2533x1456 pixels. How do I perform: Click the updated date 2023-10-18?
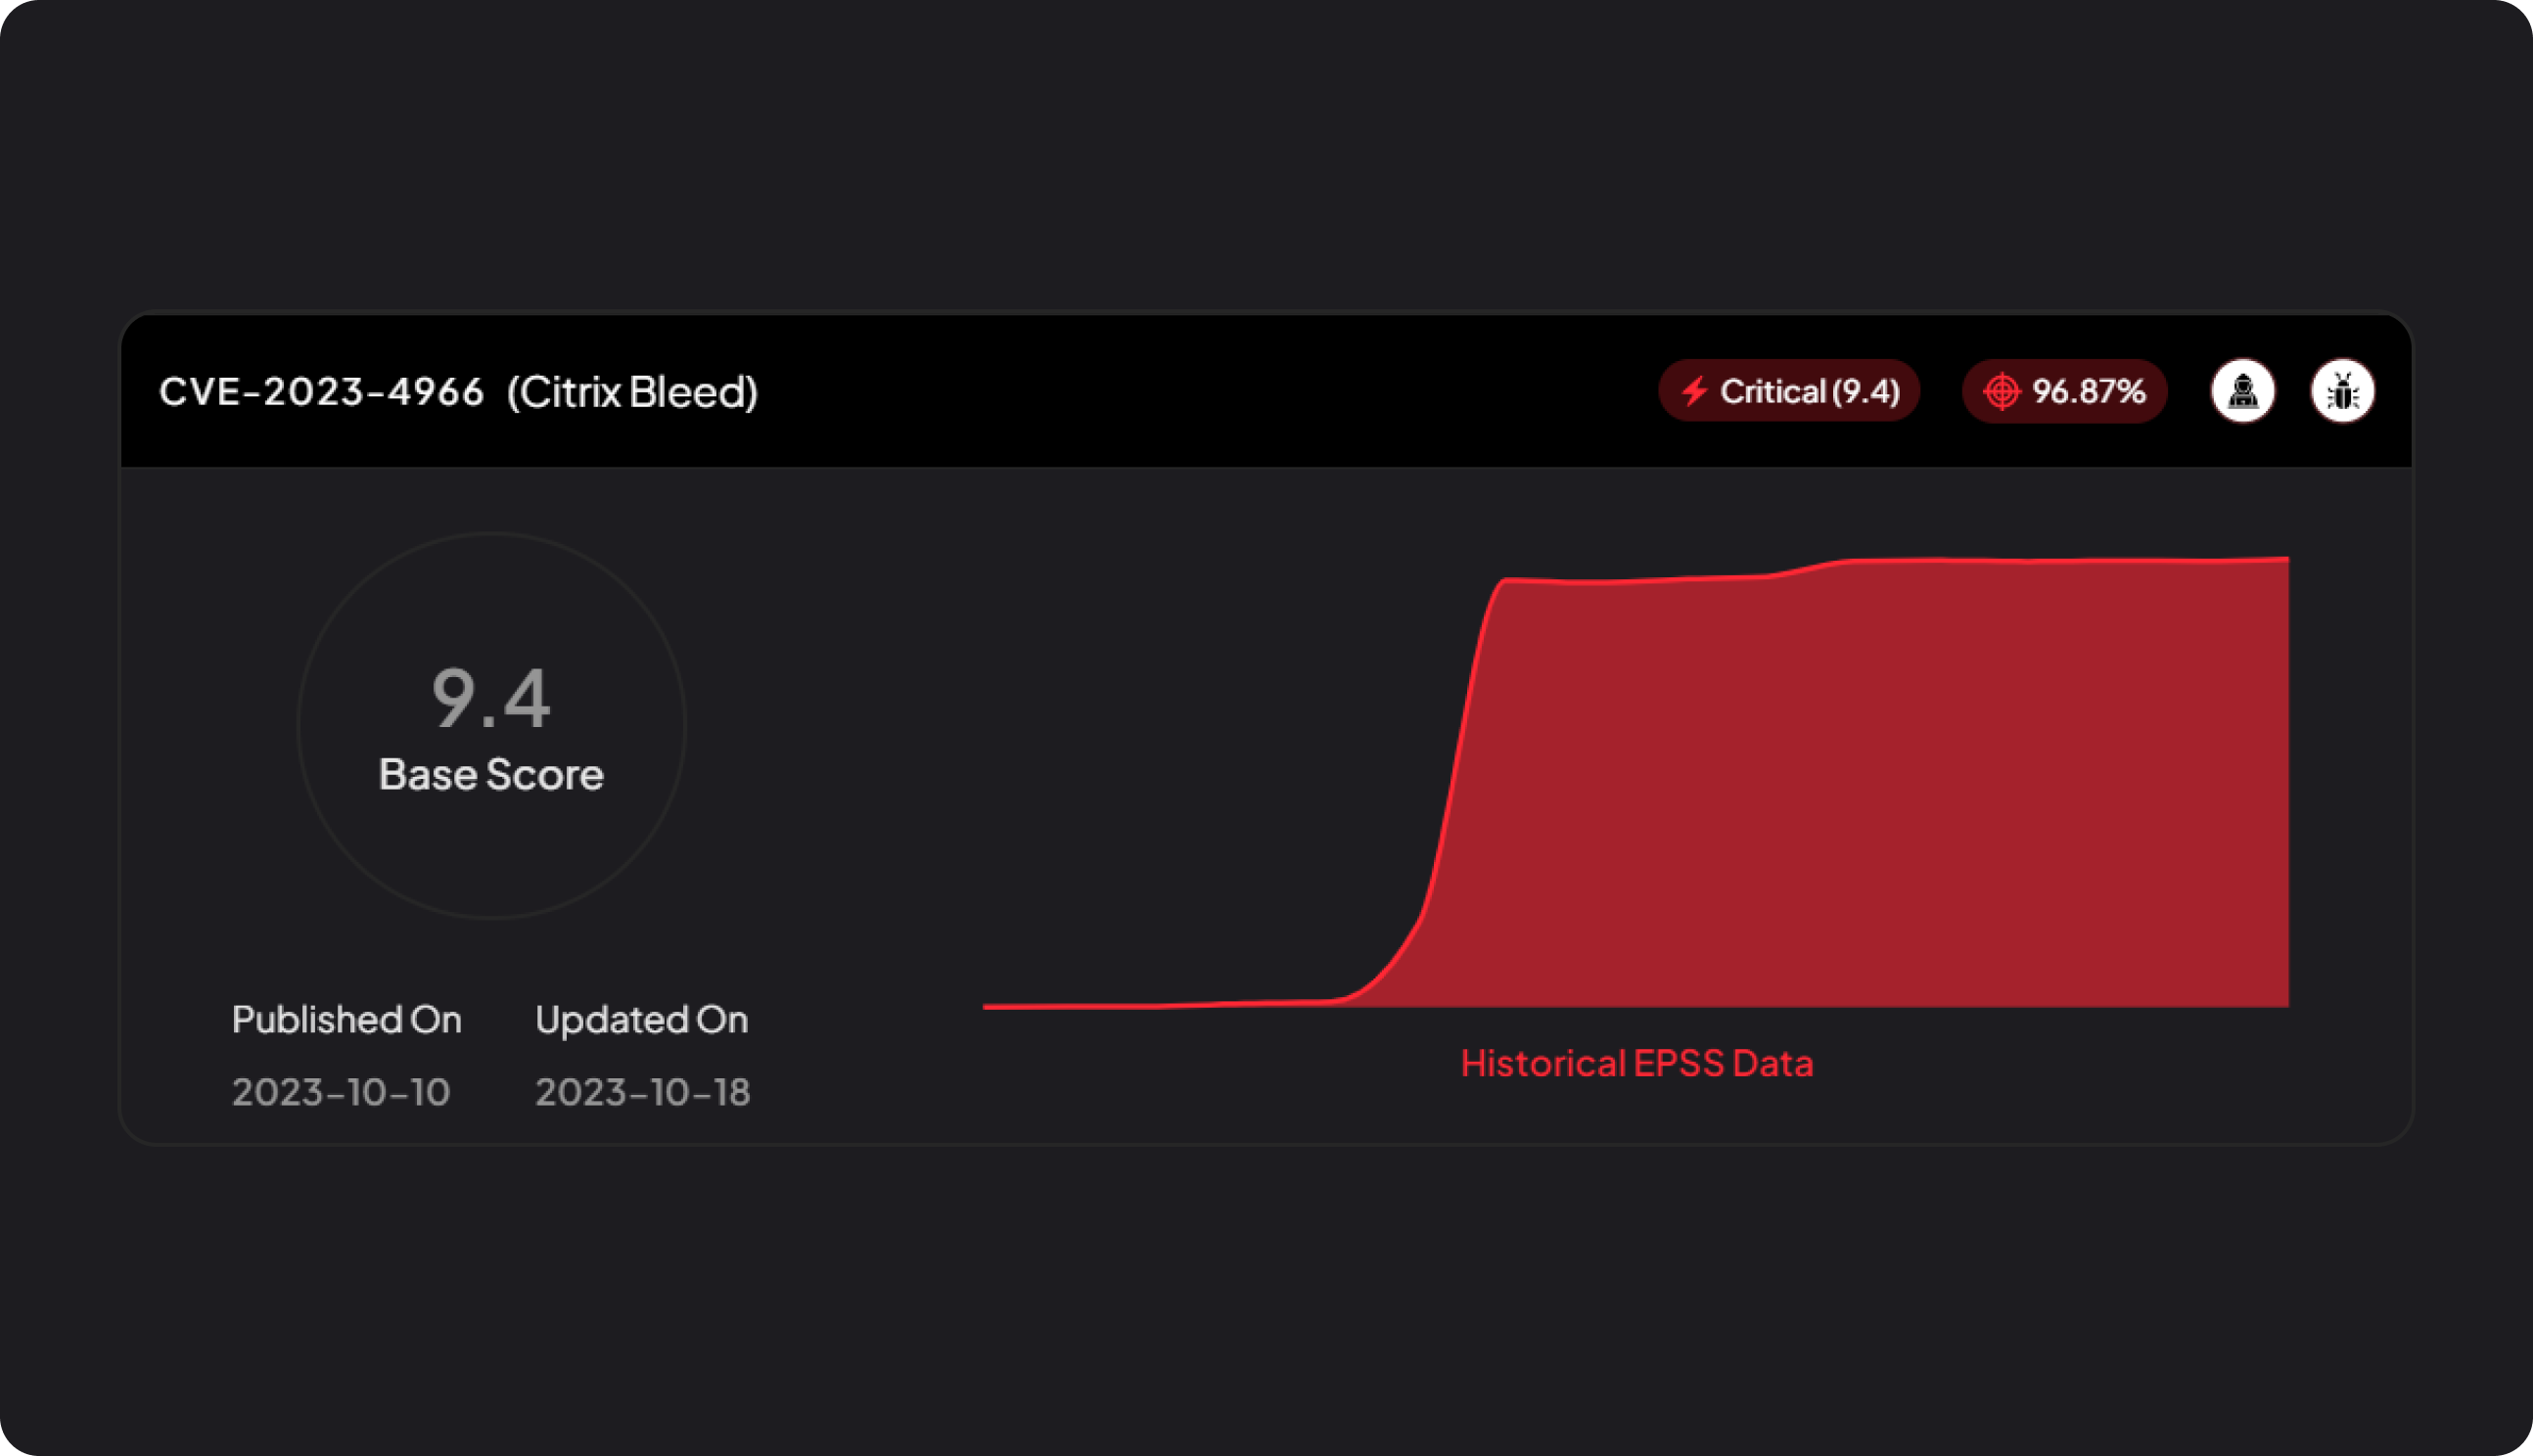click(643, 1092)
